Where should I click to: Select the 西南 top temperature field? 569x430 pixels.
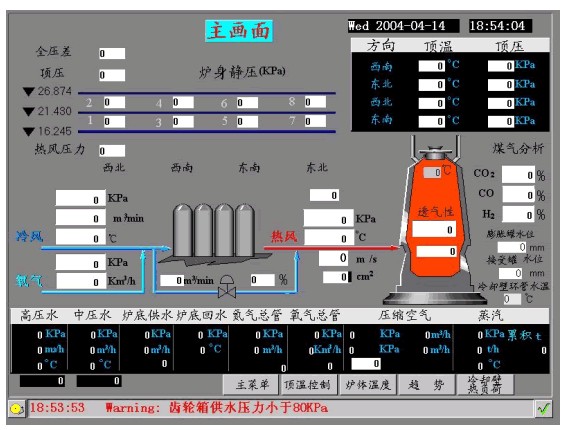(431, 66)
